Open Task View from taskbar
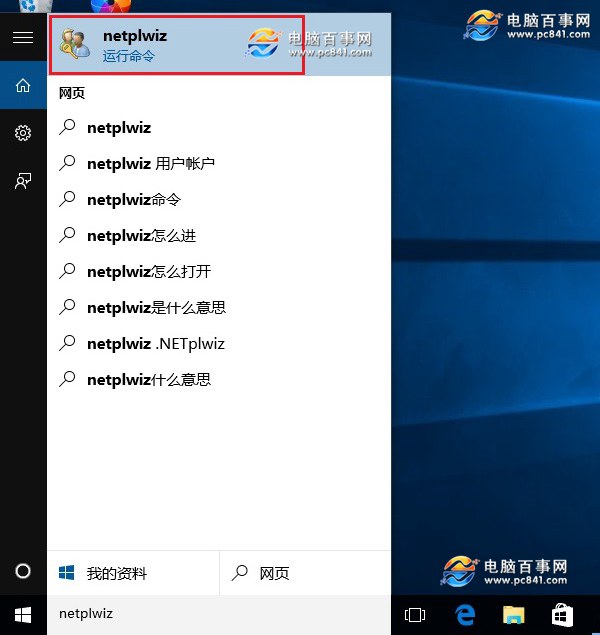Viewport: 600px width, 635px height. 415,613
